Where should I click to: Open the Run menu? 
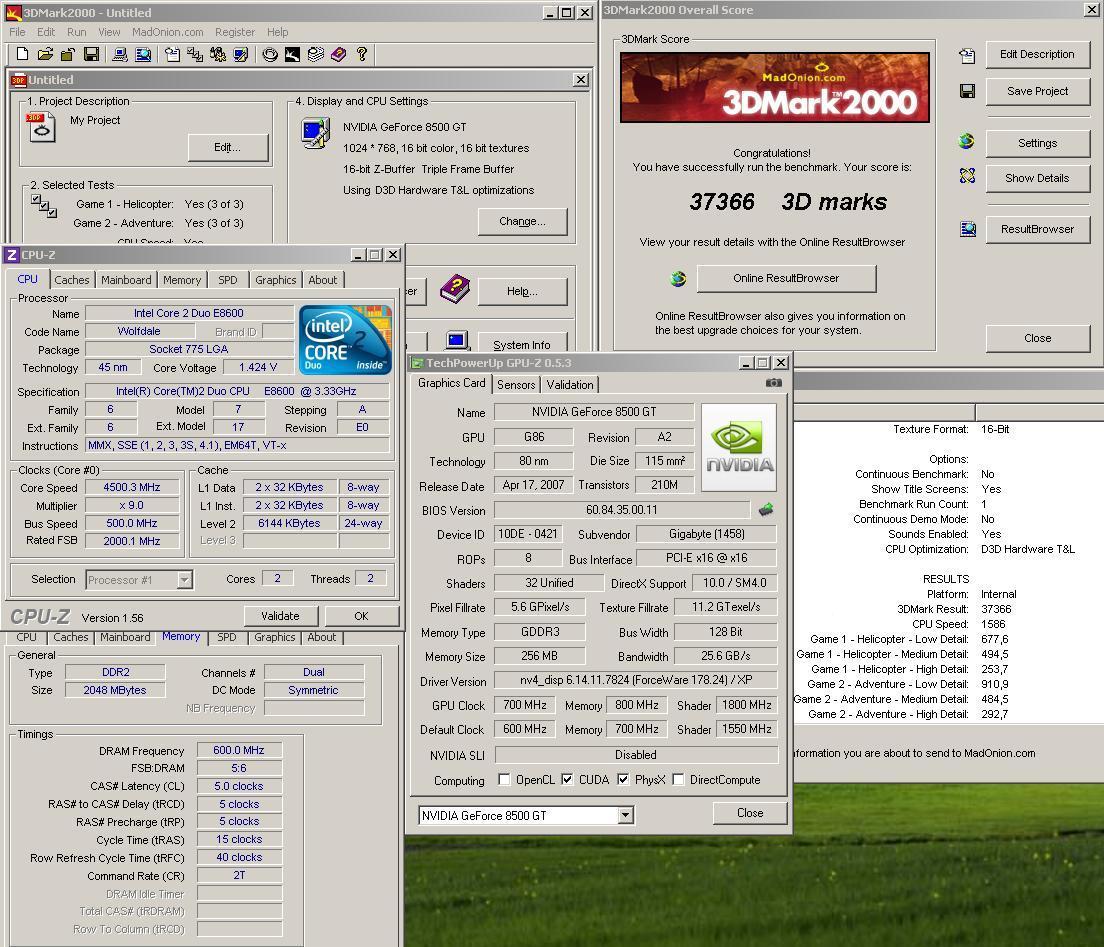pyautogui.click(x=77, y=32)
